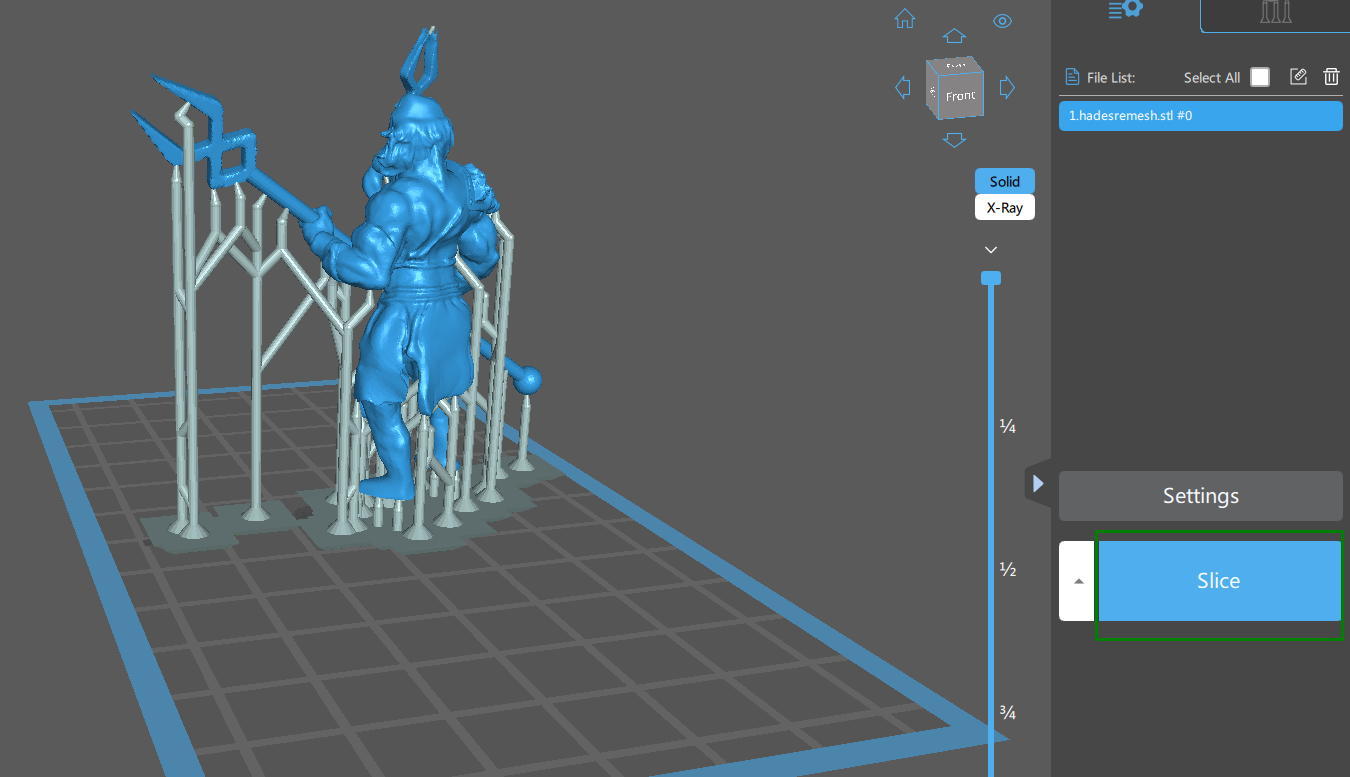
Task: Expand options with arrow beside Slice
Action: pyautogui.click(x=1077, y=581)
